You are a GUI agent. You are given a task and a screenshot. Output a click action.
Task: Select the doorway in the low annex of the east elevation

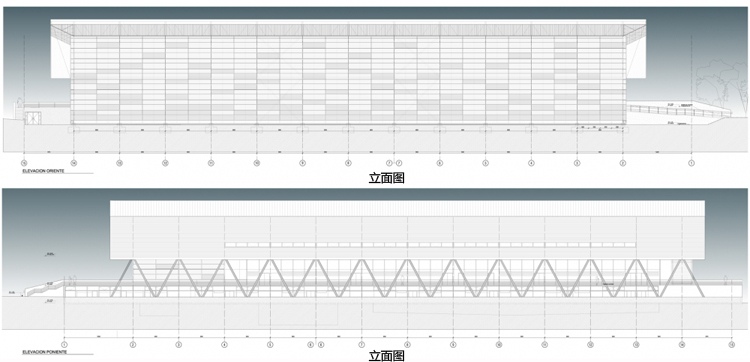pyautogui.click(x=33, y=118)
